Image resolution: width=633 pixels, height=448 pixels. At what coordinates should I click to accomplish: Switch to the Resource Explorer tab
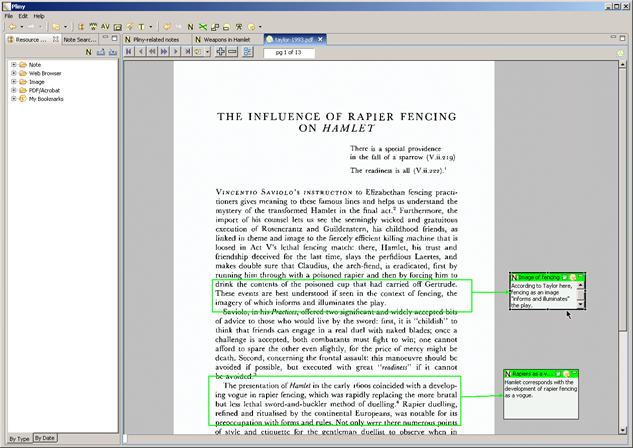[x=33, y=40]
